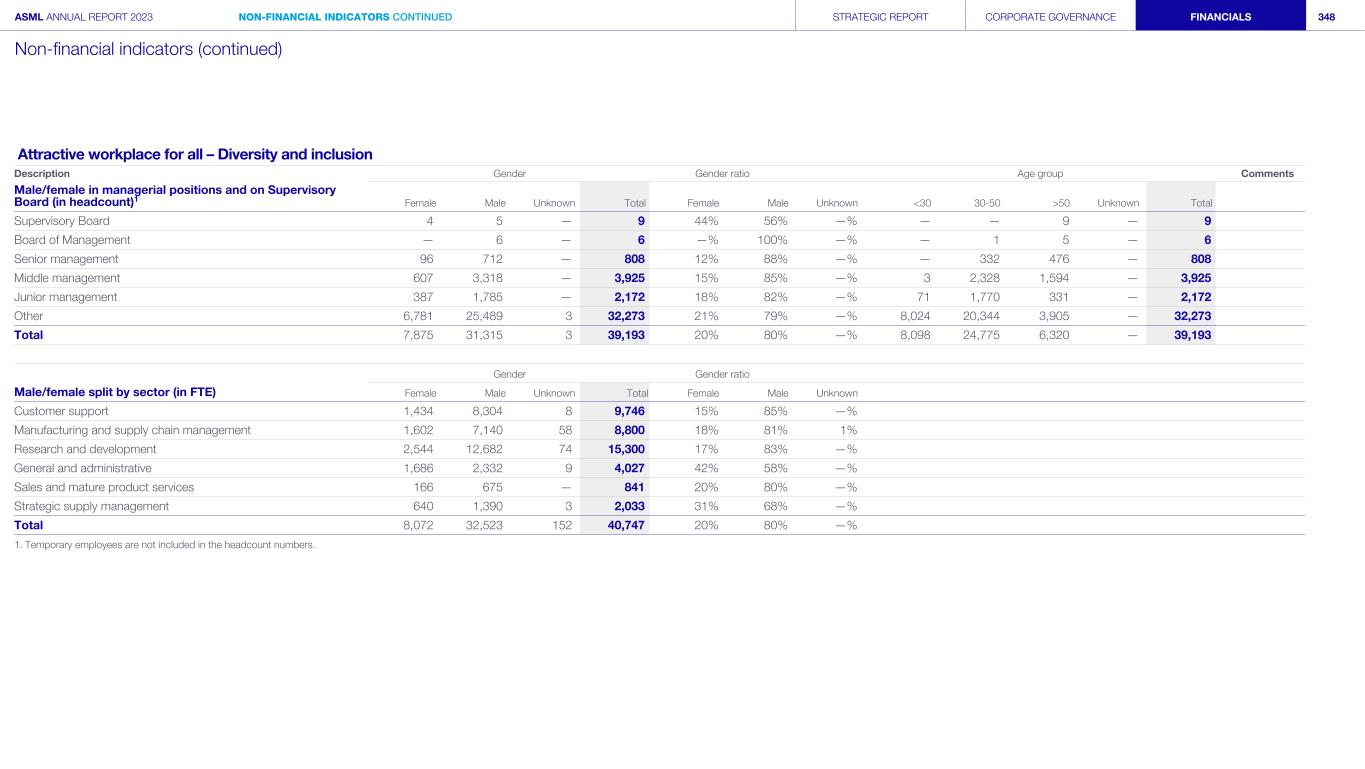Click the temporary employees footnote text

[164, 545]
